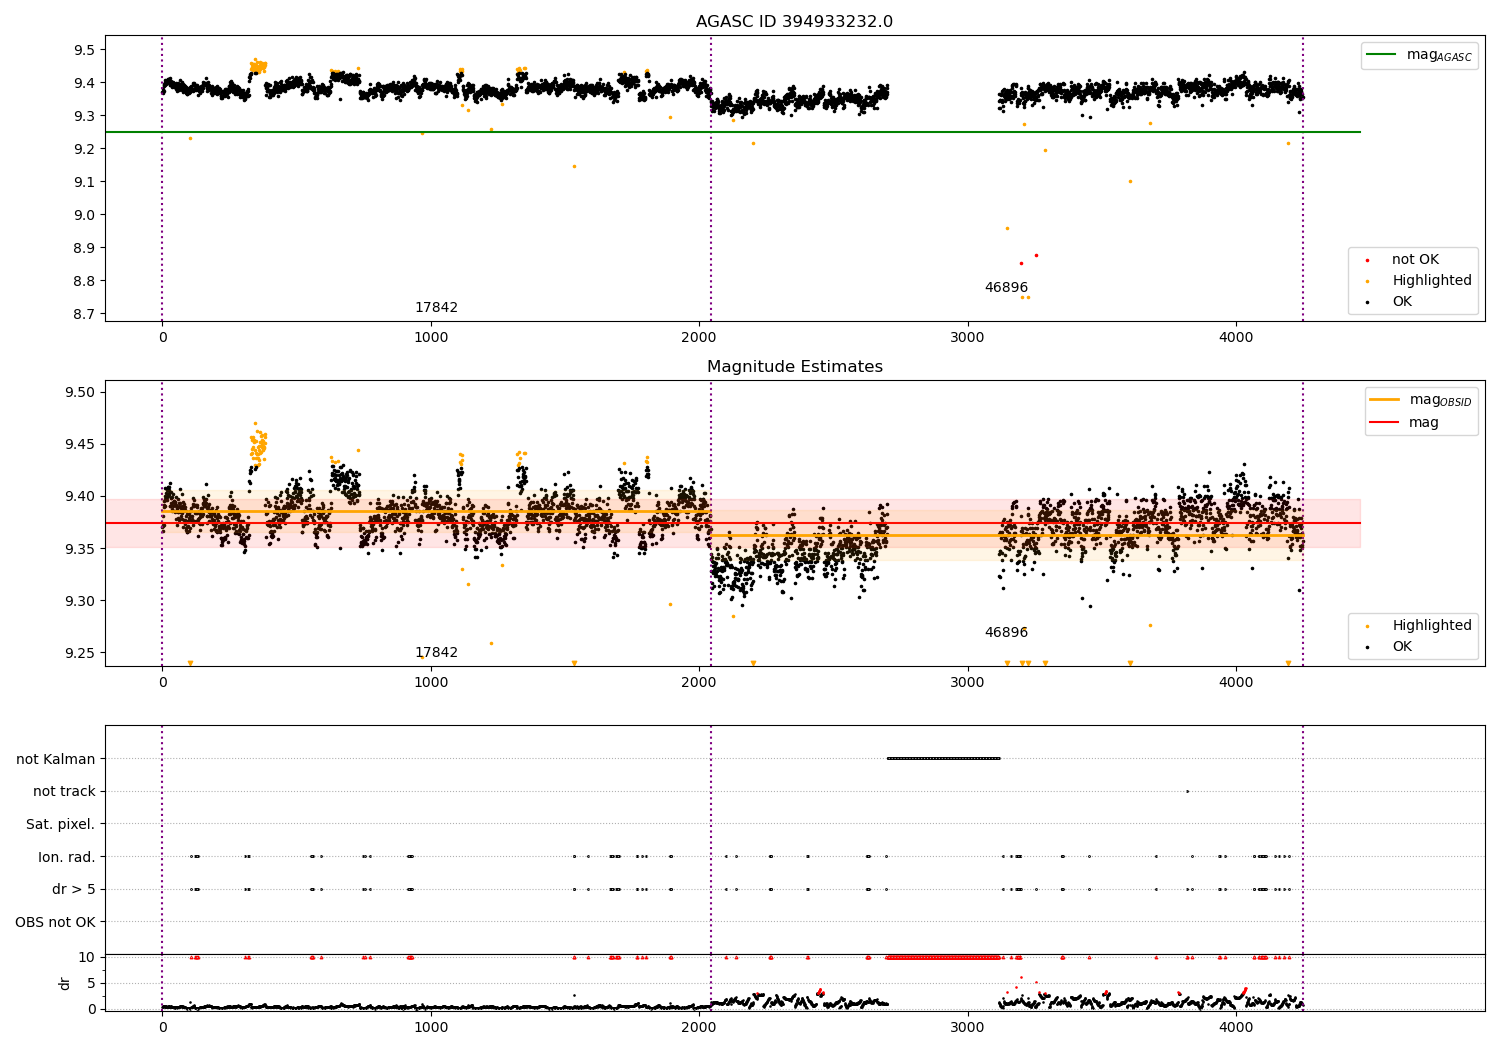The width and height of the screenshot is (1500, 1050).
Task: Click the '9.3' y-axis tick of top plot
Action: tap(84, 116)
